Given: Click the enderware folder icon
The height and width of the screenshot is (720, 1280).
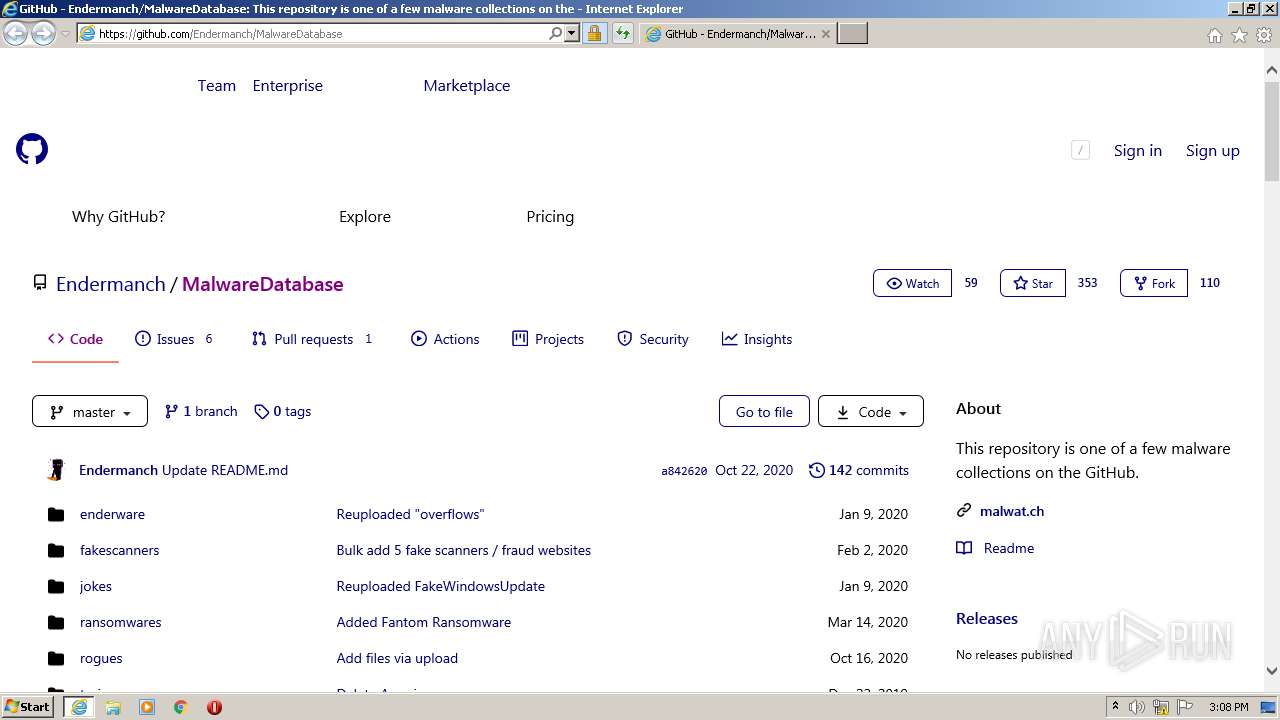Looking at the screenshot, I should pyautogui.click(x=56, y=514).
